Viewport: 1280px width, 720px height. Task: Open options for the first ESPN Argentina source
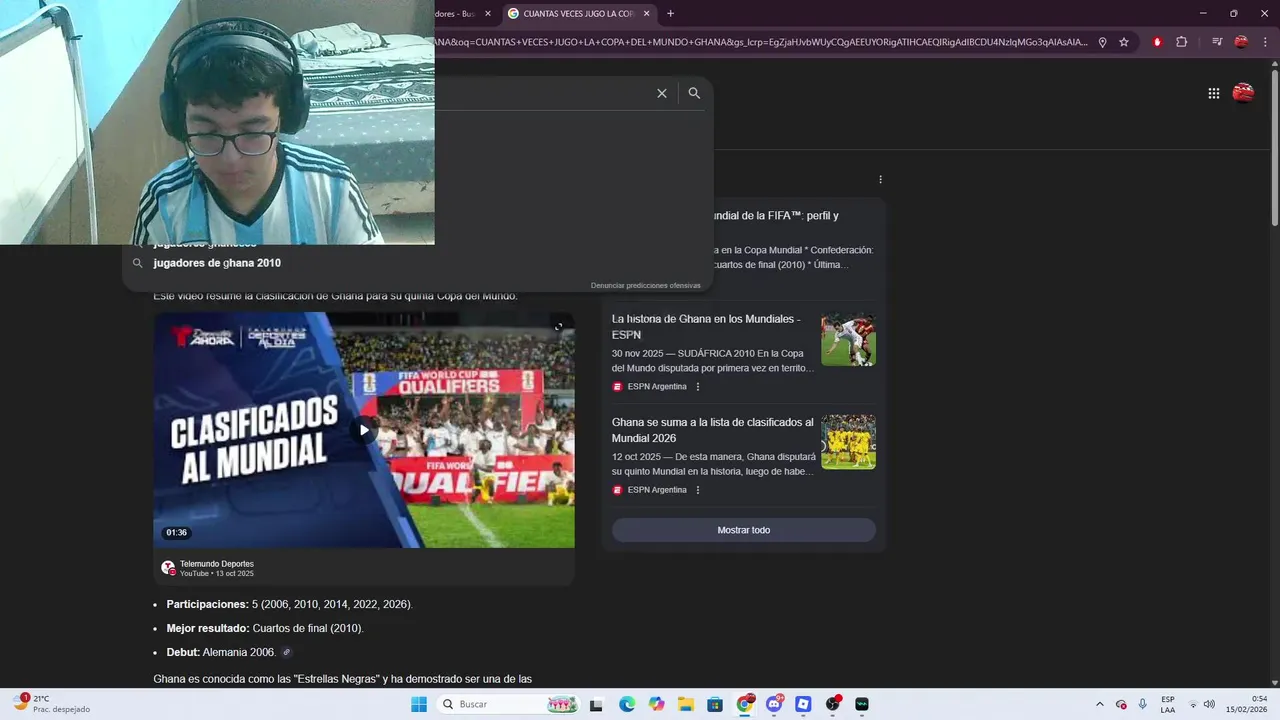[698, 387]
